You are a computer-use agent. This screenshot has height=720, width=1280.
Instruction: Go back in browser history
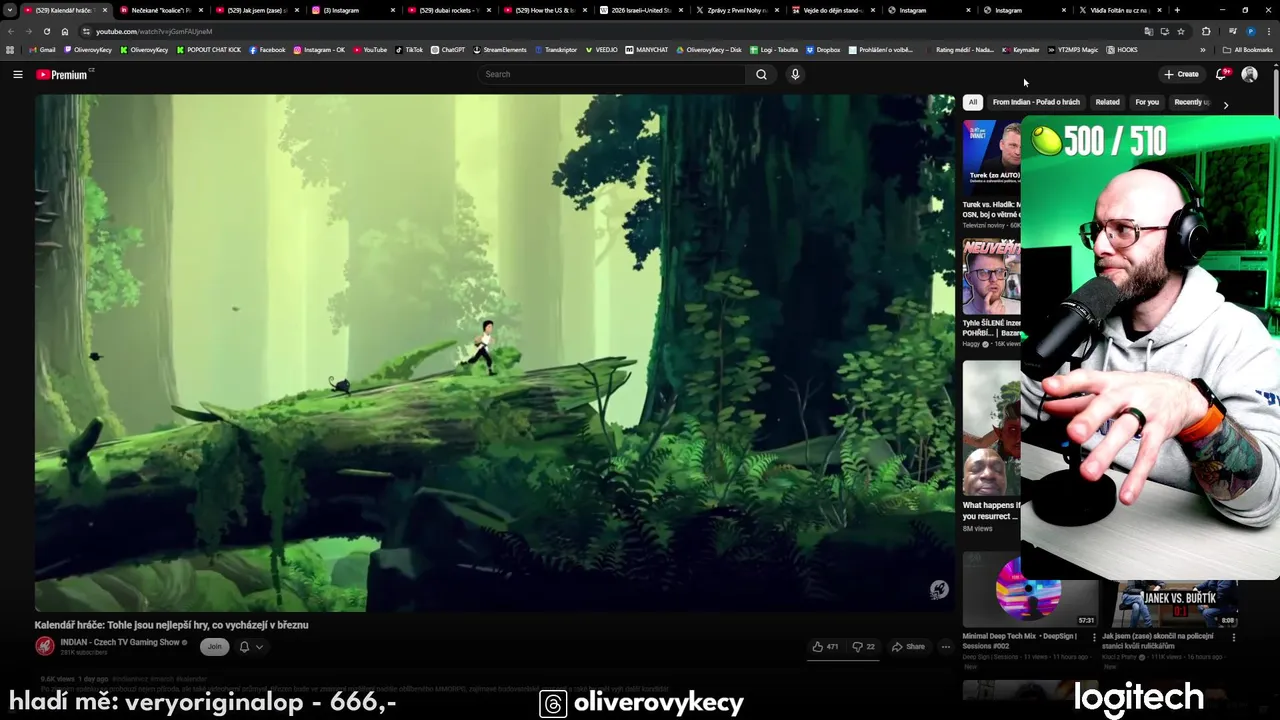click(x=11, y=31)
